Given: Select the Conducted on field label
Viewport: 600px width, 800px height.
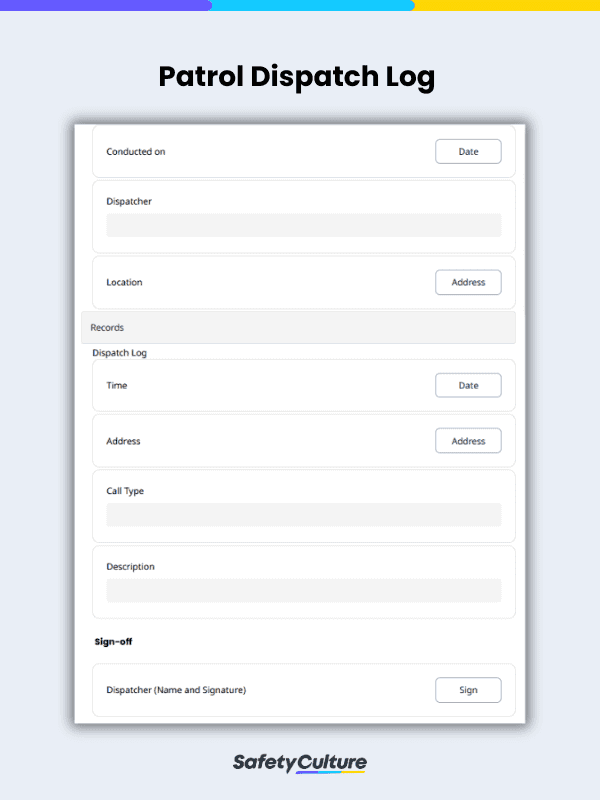Looking at the screenshot, I should [137, 151].
